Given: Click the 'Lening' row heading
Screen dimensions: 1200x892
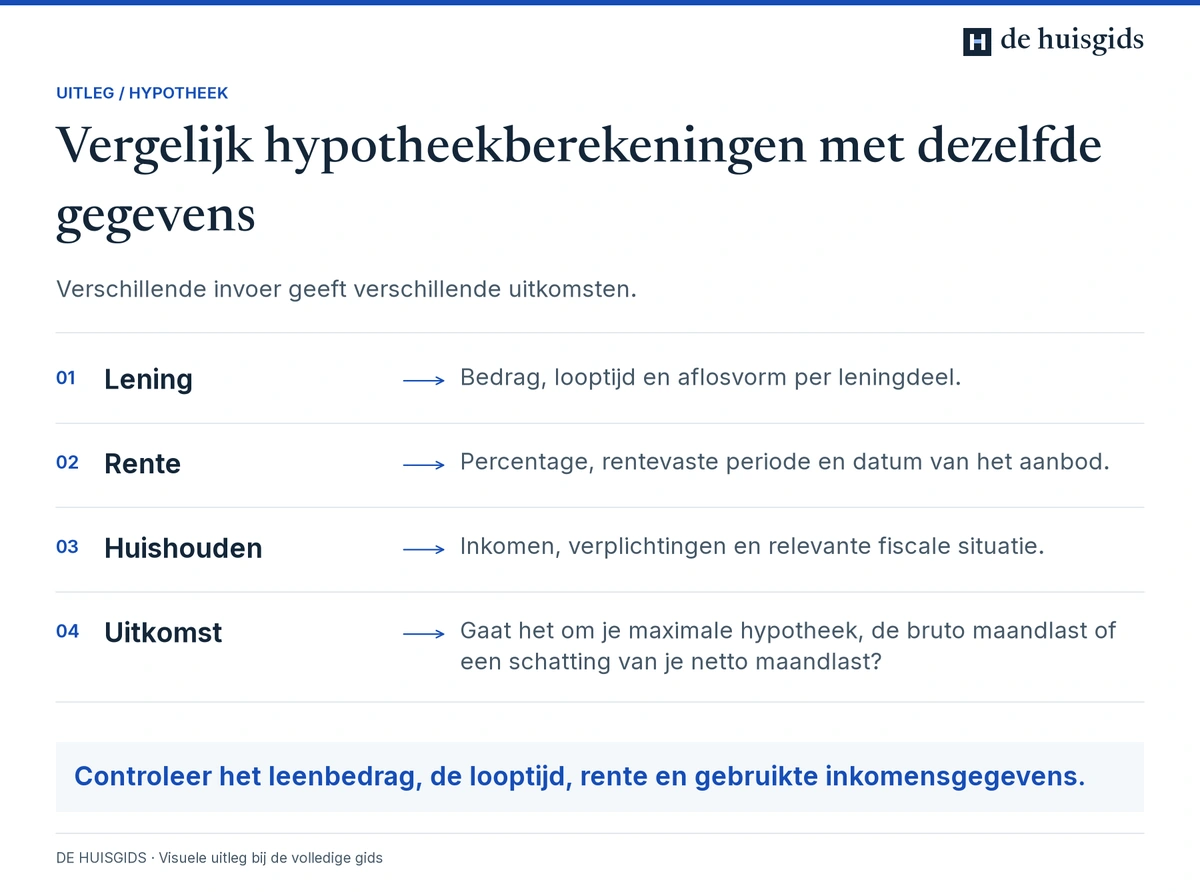Looking at the screenshot, I should [x=148, y=379].
